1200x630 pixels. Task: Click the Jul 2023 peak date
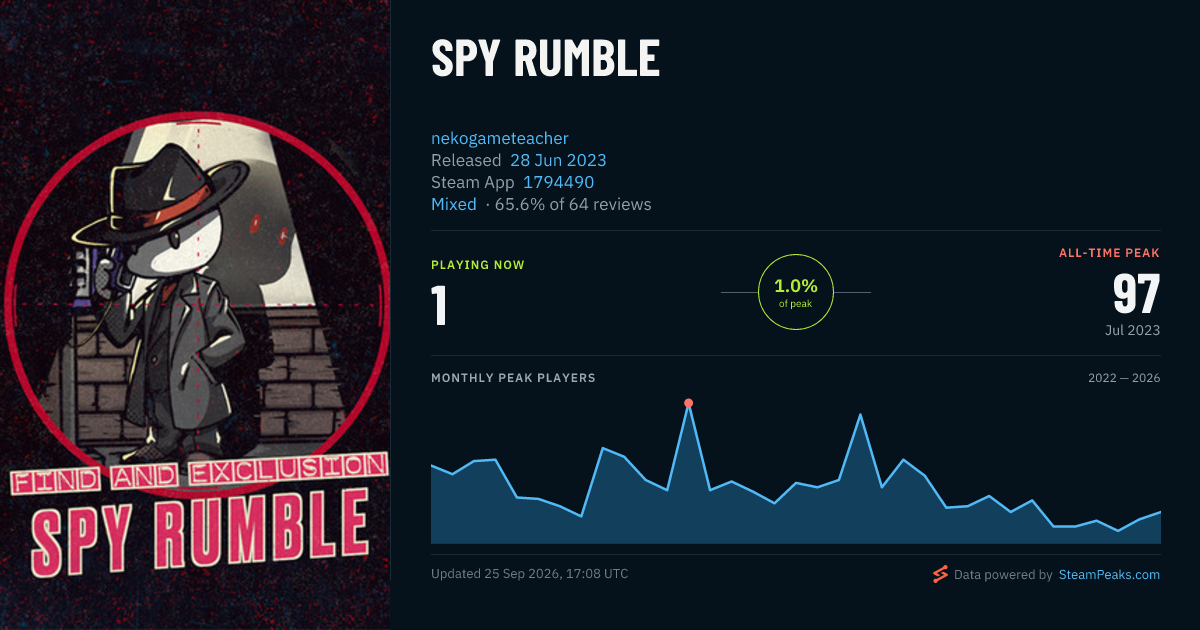[1134, 330]
